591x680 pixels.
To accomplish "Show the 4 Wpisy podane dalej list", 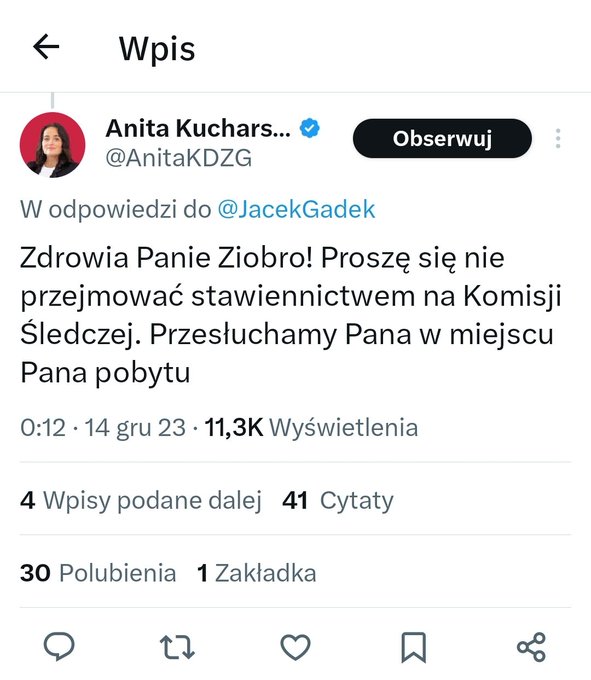I will pyautogui.click(x=141, y=500).
